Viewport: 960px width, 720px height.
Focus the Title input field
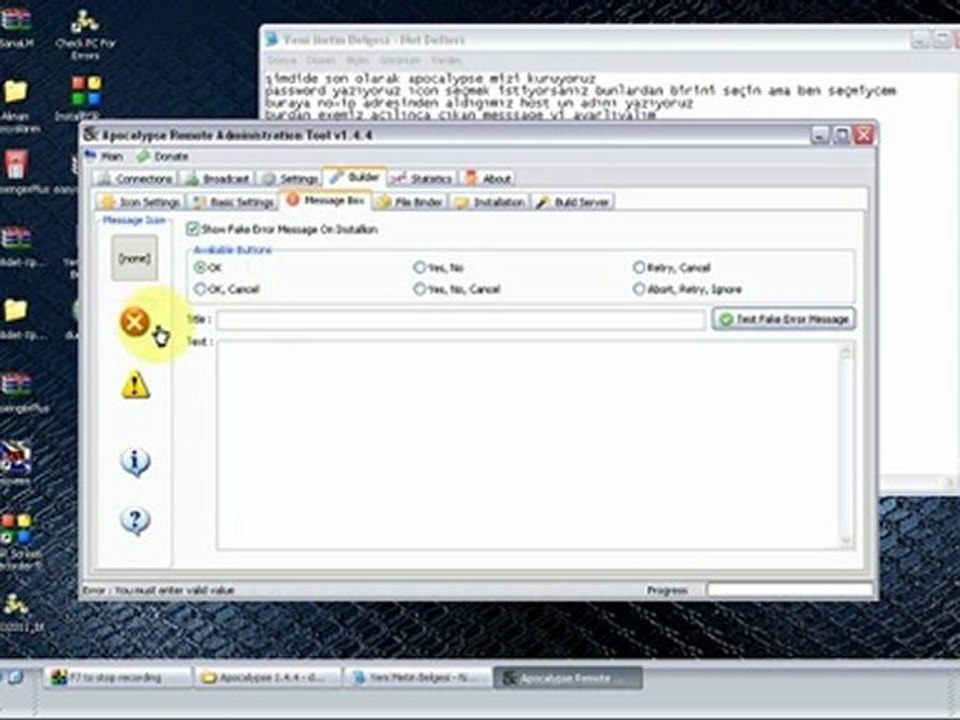click(x=460, y=320)
